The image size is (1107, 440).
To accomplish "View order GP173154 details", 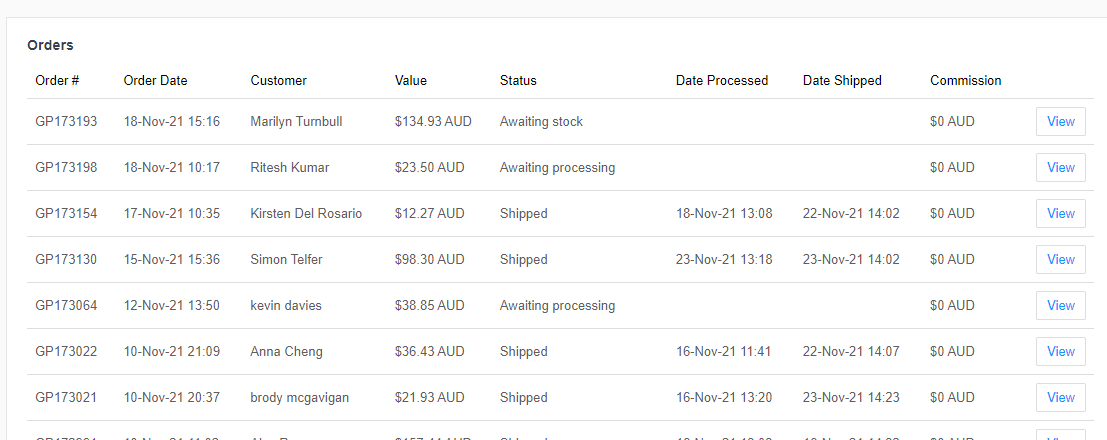I will [x=1060, y=213].
